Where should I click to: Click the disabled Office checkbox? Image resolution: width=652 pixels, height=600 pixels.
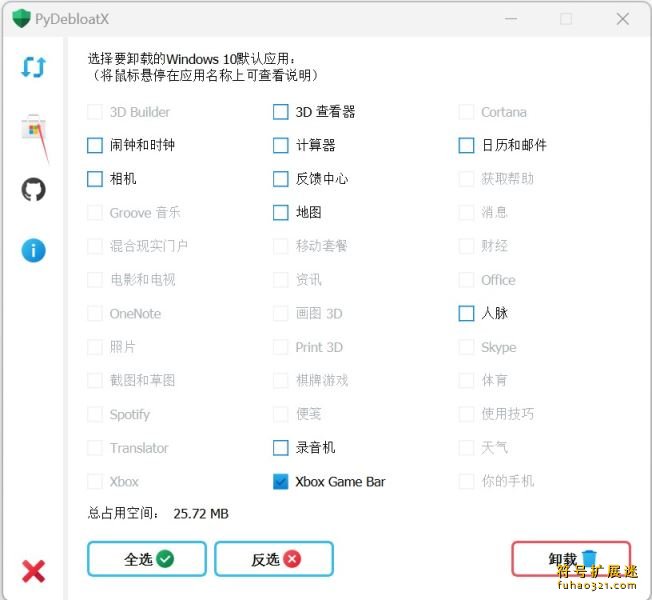click(466, 280)
